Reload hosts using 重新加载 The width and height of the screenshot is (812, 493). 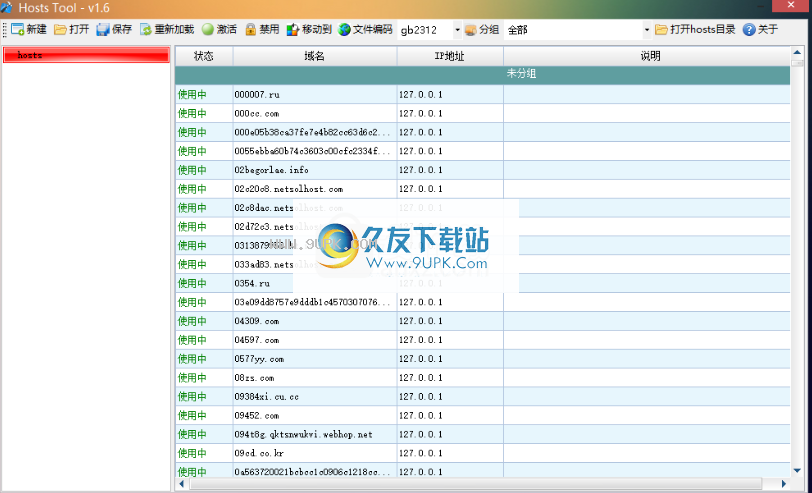pos(167,30)
